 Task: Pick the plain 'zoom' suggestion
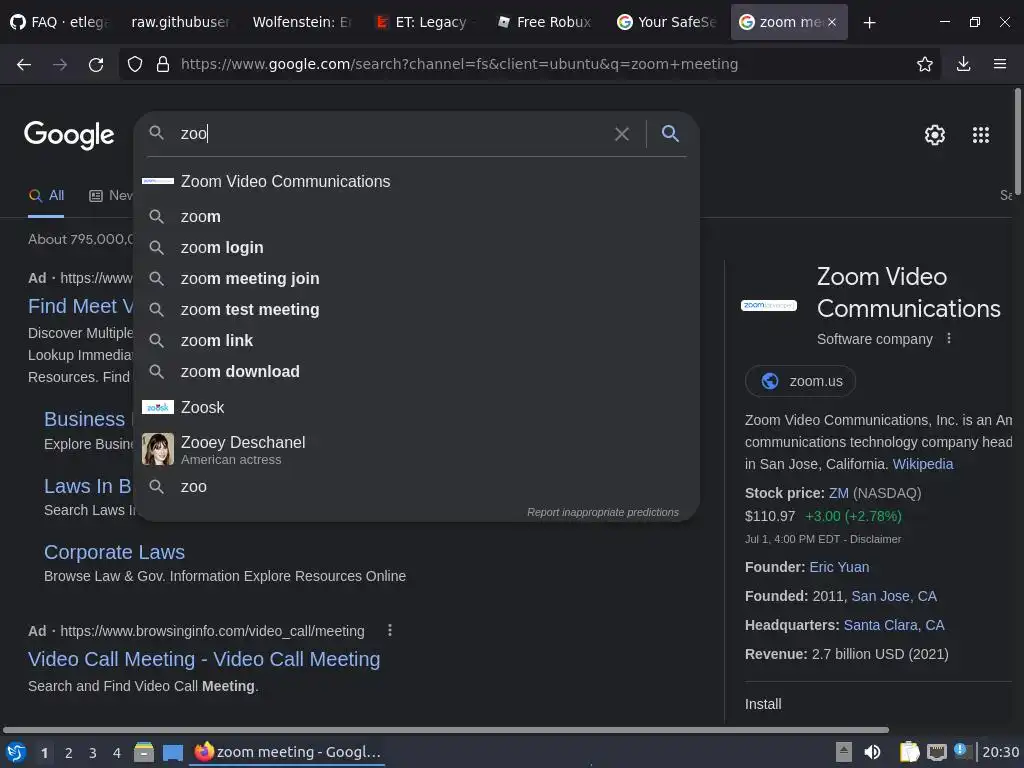pyautogui.click(x=416, y=216)
